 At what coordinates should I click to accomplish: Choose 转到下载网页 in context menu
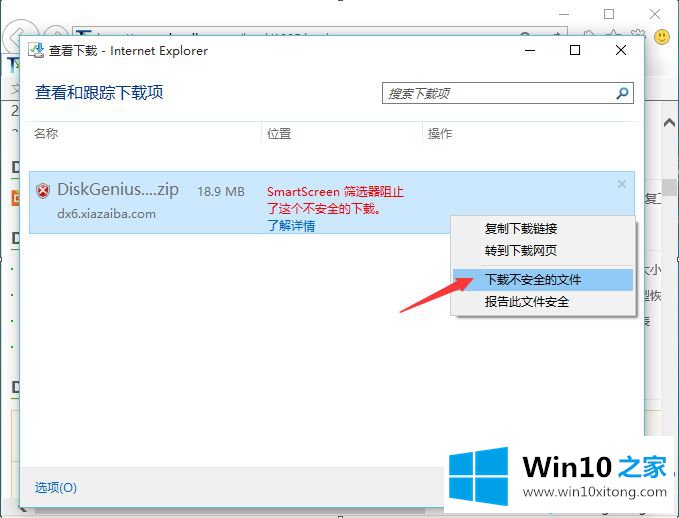(x=521, y=250)
